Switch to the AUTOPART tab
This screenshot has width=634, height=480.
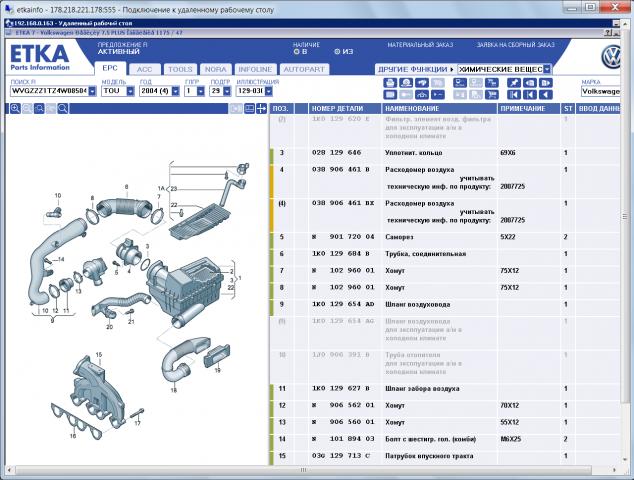[x=304, y=69]
